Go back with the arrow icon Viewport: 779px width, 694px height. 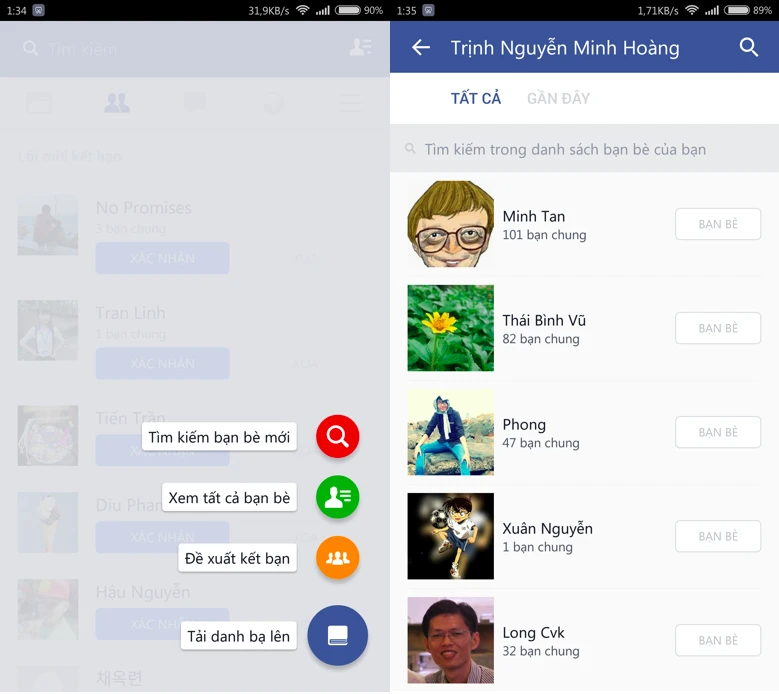(x=421, y=48)
